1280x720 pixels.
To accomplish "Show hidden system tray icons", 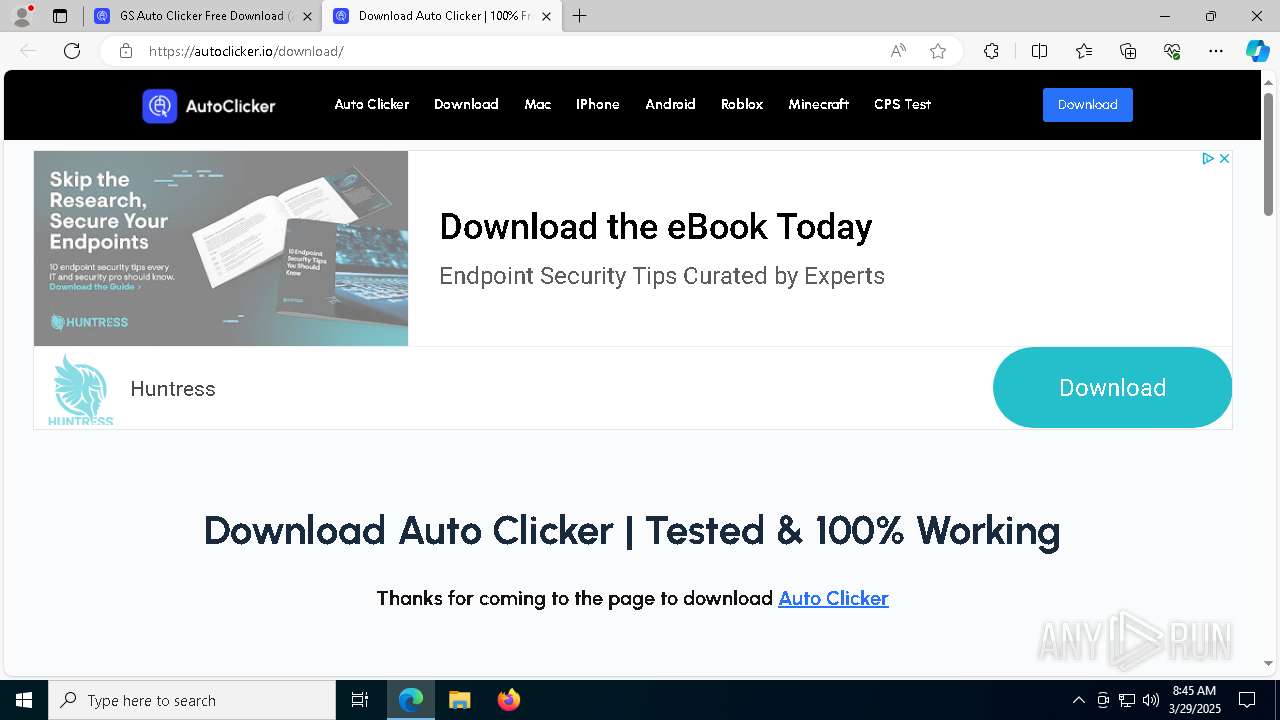I will [x=1078, y=700].
